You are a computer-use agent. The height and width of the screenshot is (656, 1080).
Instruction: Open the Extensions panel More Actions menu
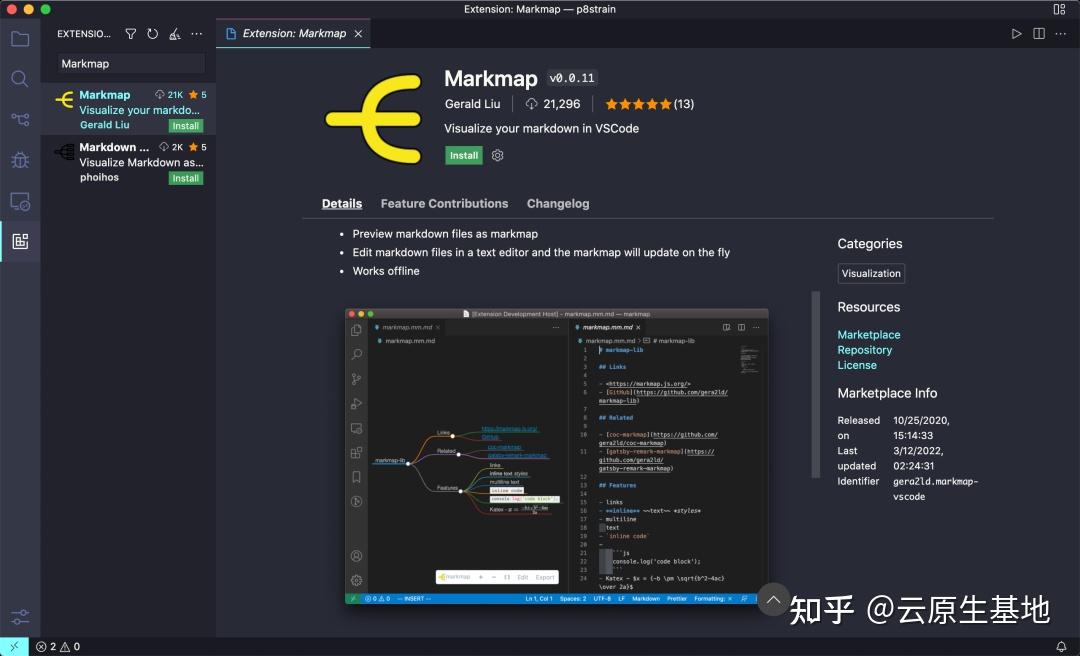(x=196, y=33)
